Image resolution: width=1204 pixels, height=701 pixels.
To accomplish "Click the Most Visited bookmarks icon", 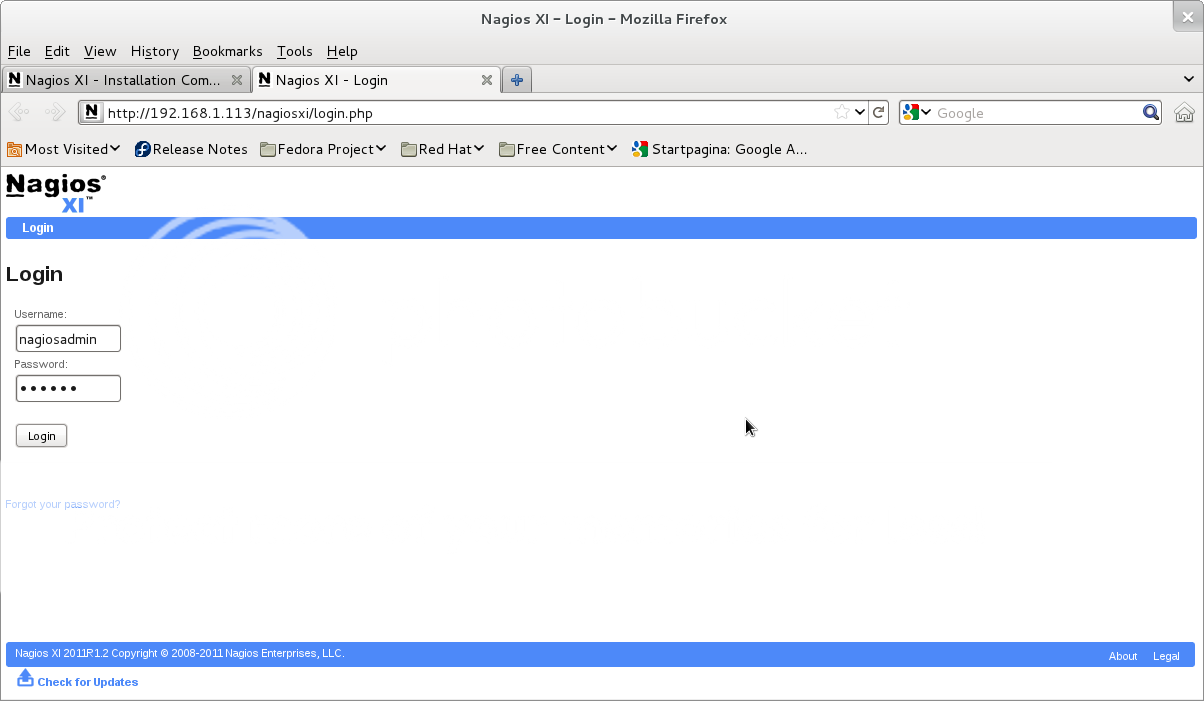I will tap(14, 149).
